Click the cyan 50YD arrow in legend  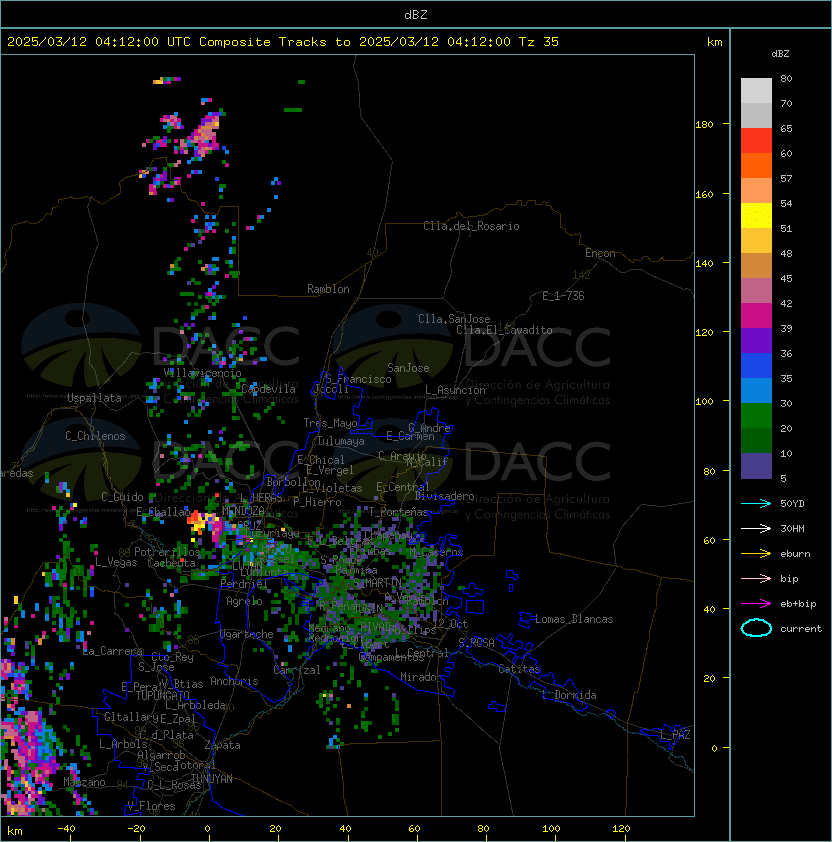(x=756, y=504)
